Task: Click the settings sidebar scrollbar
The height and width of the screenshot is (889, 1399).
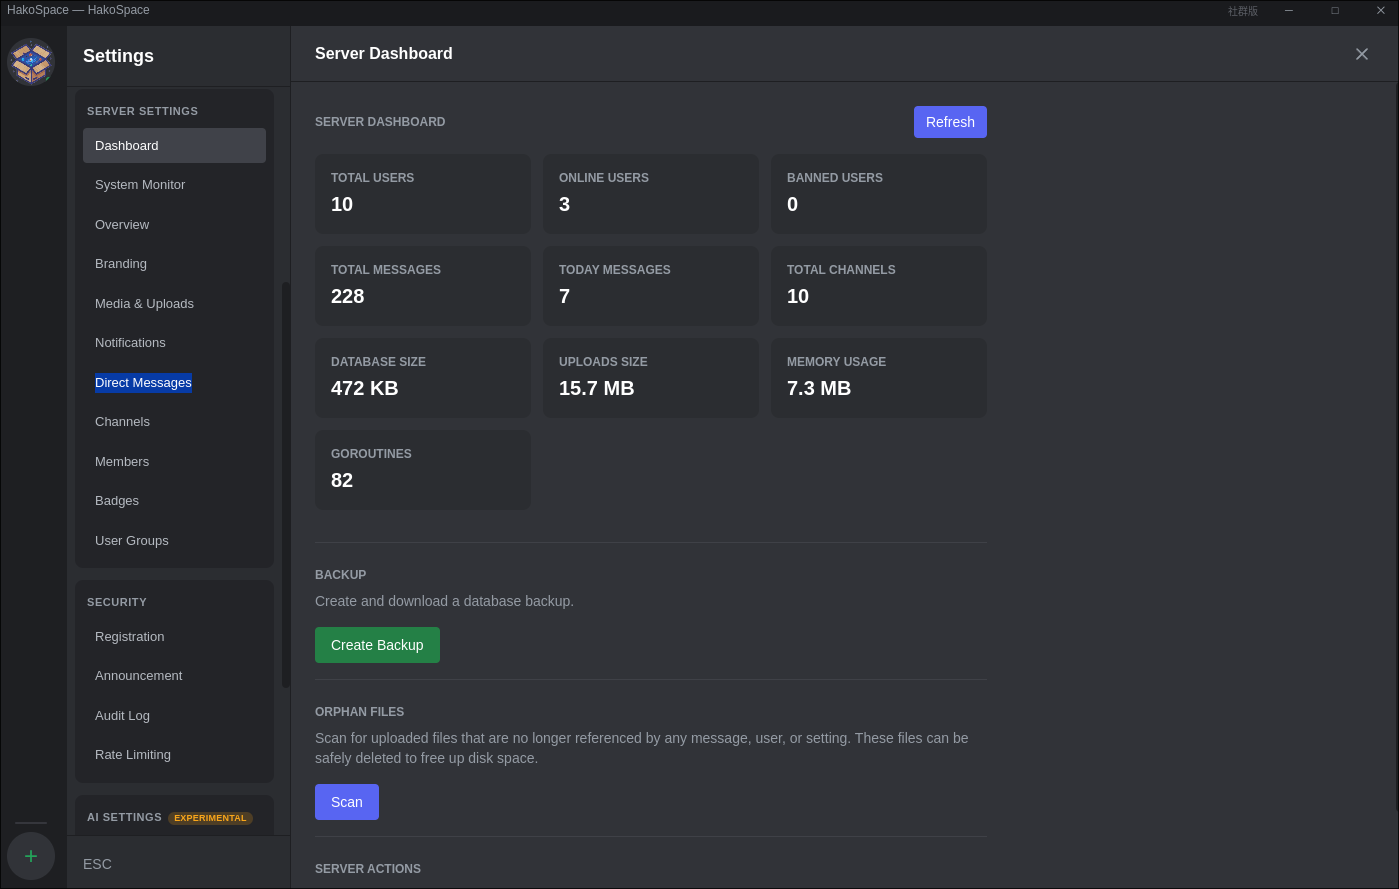Action: click(x=285, y=484)
